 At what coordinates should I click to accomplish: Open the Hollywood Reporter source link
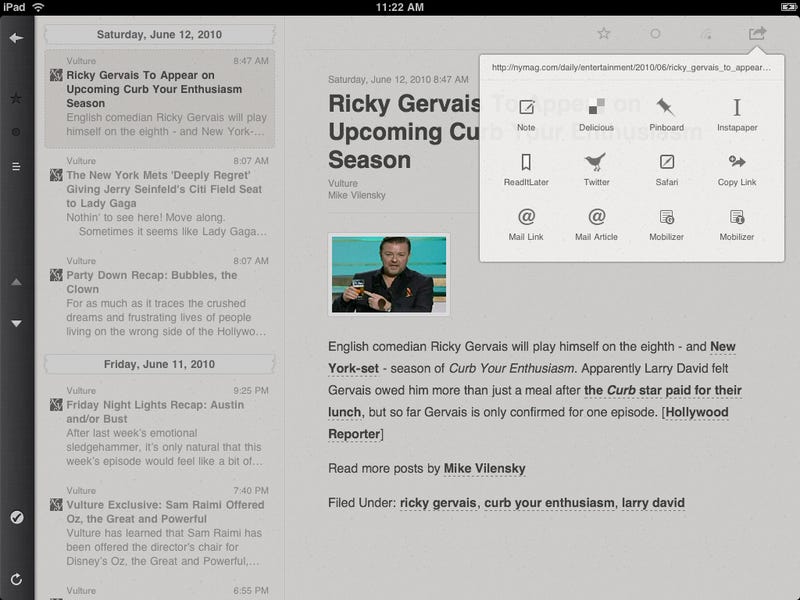click(528, 423)
